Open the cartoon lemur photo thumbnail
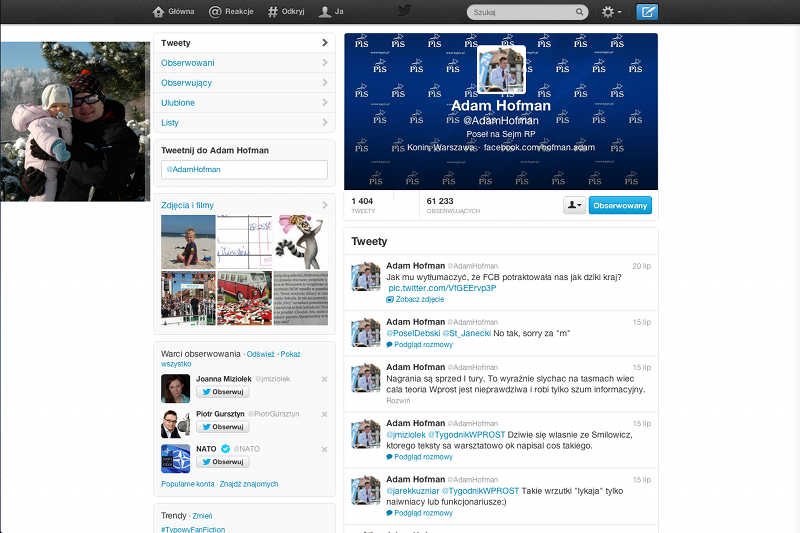 click(x=301, y=242)
